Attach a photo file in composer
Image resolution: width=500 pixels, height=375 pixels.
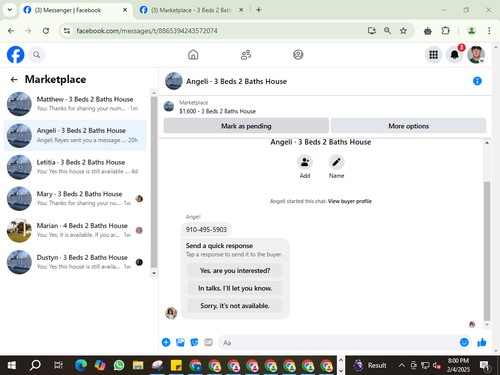click(180, 342)
